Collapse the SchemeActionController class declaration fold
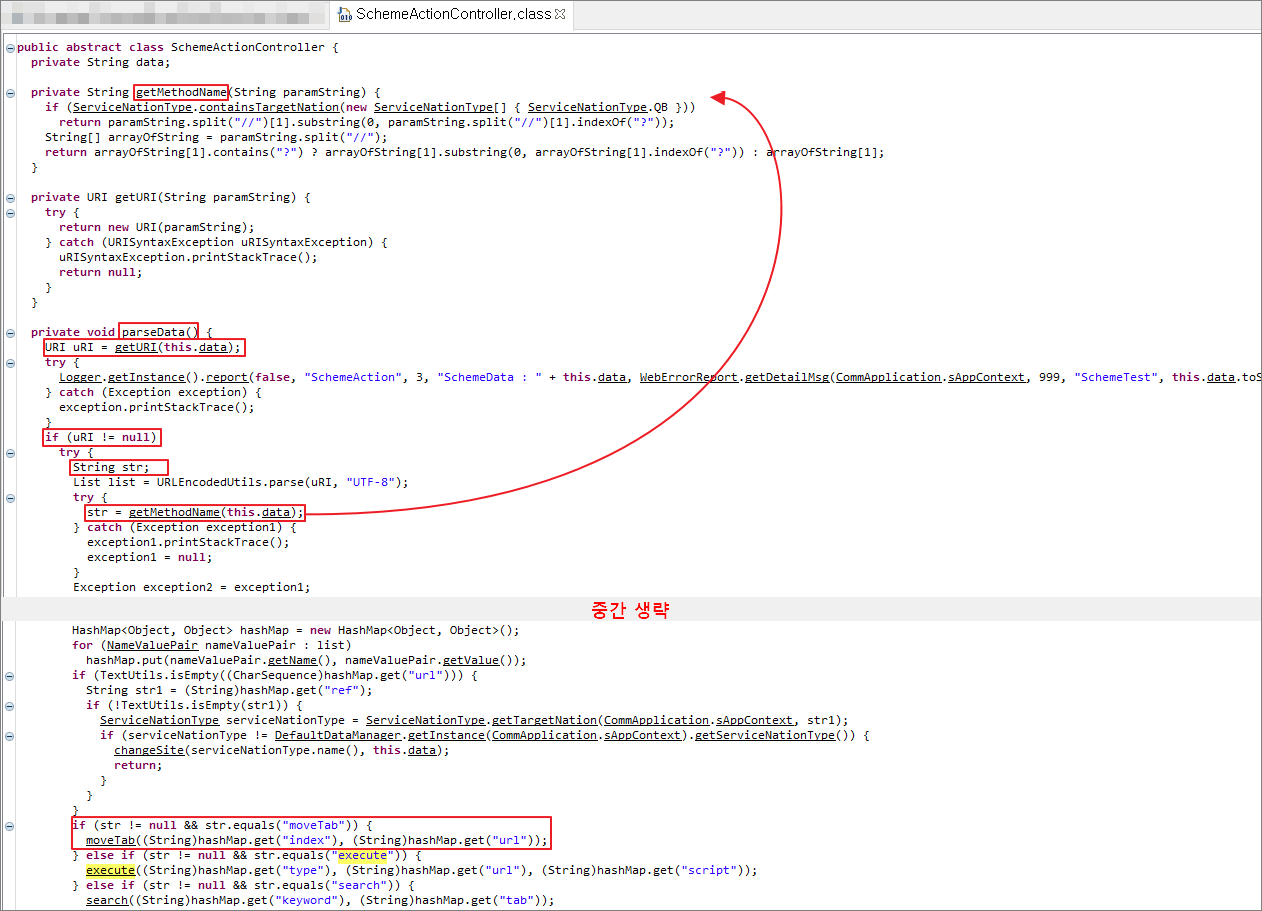This screenshot has height=911, width=1262. (x=10, y=47)
